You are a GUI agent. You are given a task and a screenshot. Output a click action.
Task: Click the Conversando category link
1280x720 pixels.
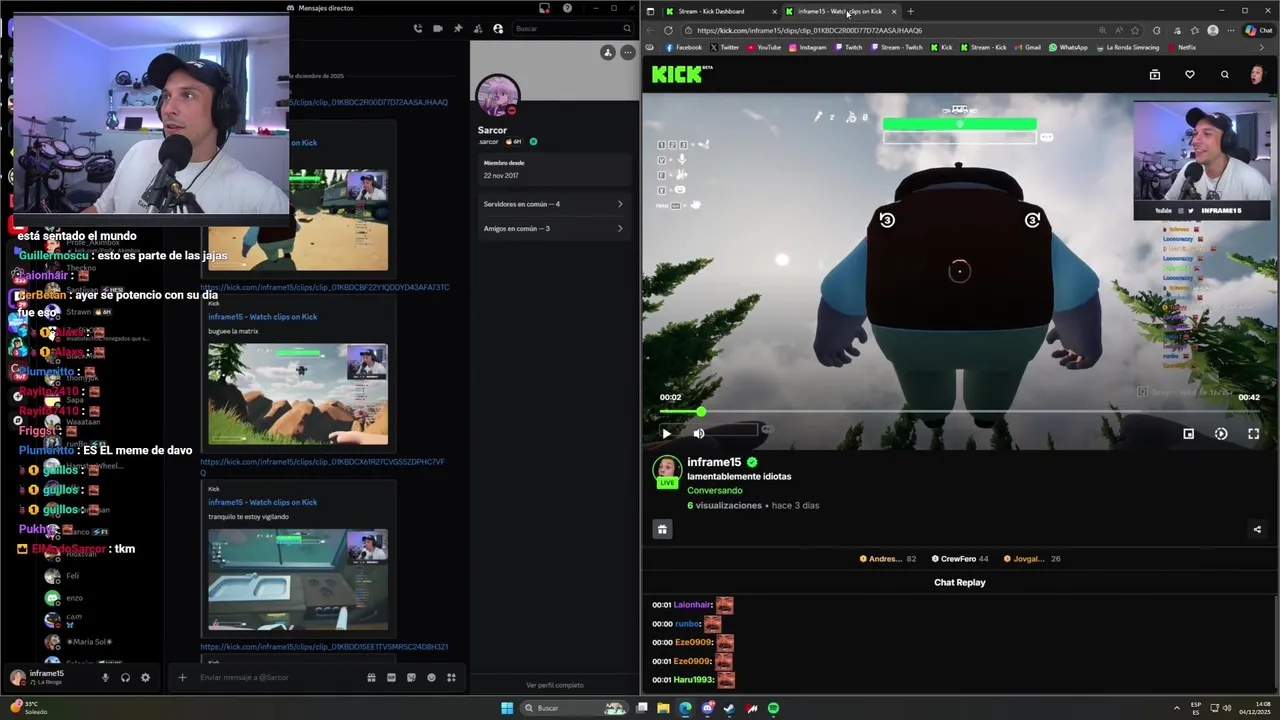click(715, 490)
